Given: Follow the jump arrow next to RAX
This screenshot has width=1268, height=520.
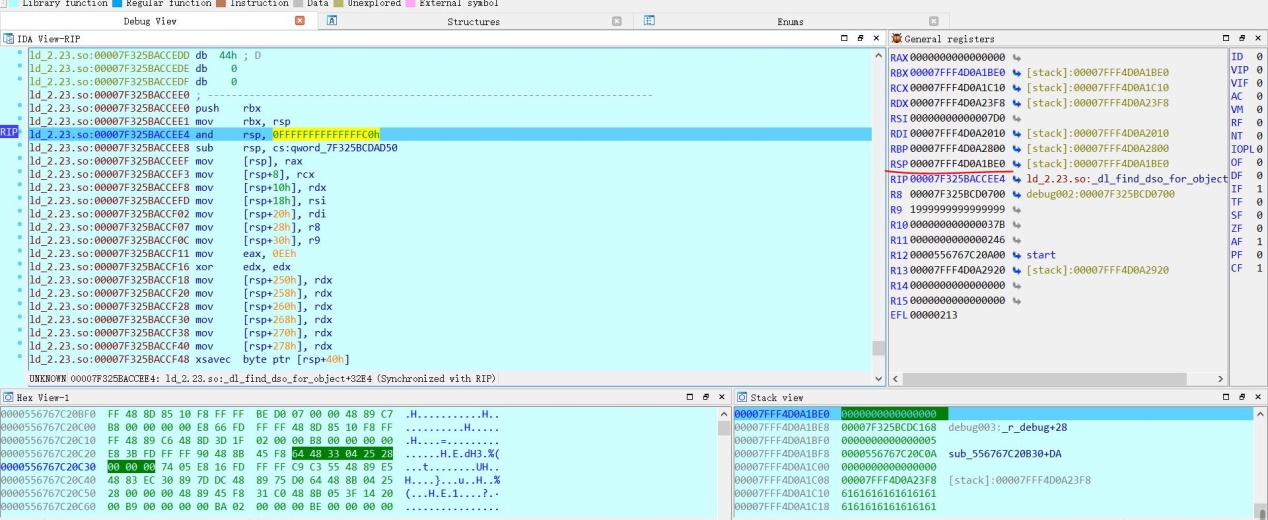Looking at the screenshot, I should 1017,58.
